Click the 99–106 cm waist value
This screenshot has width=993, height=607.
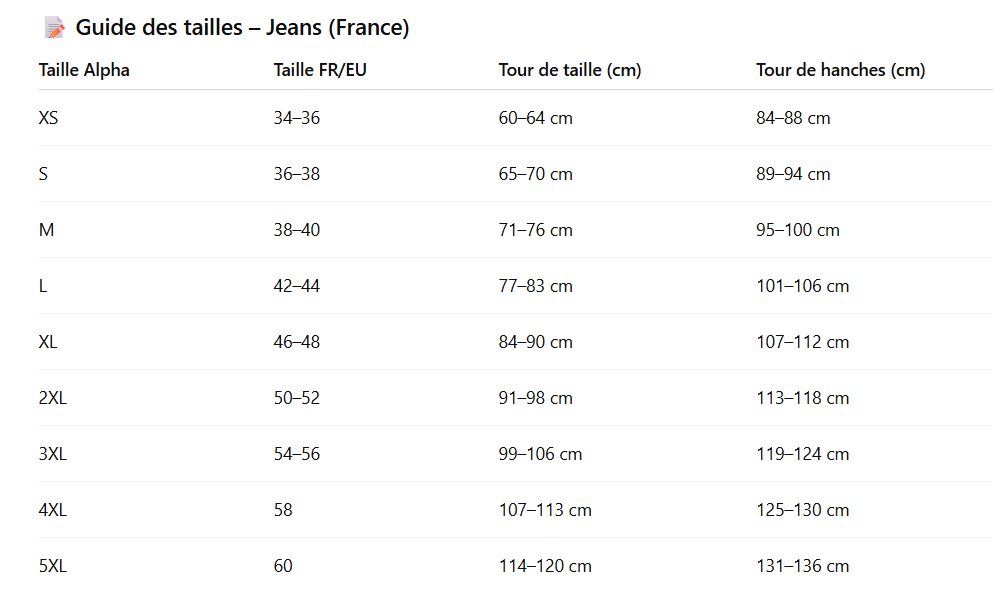540,454
